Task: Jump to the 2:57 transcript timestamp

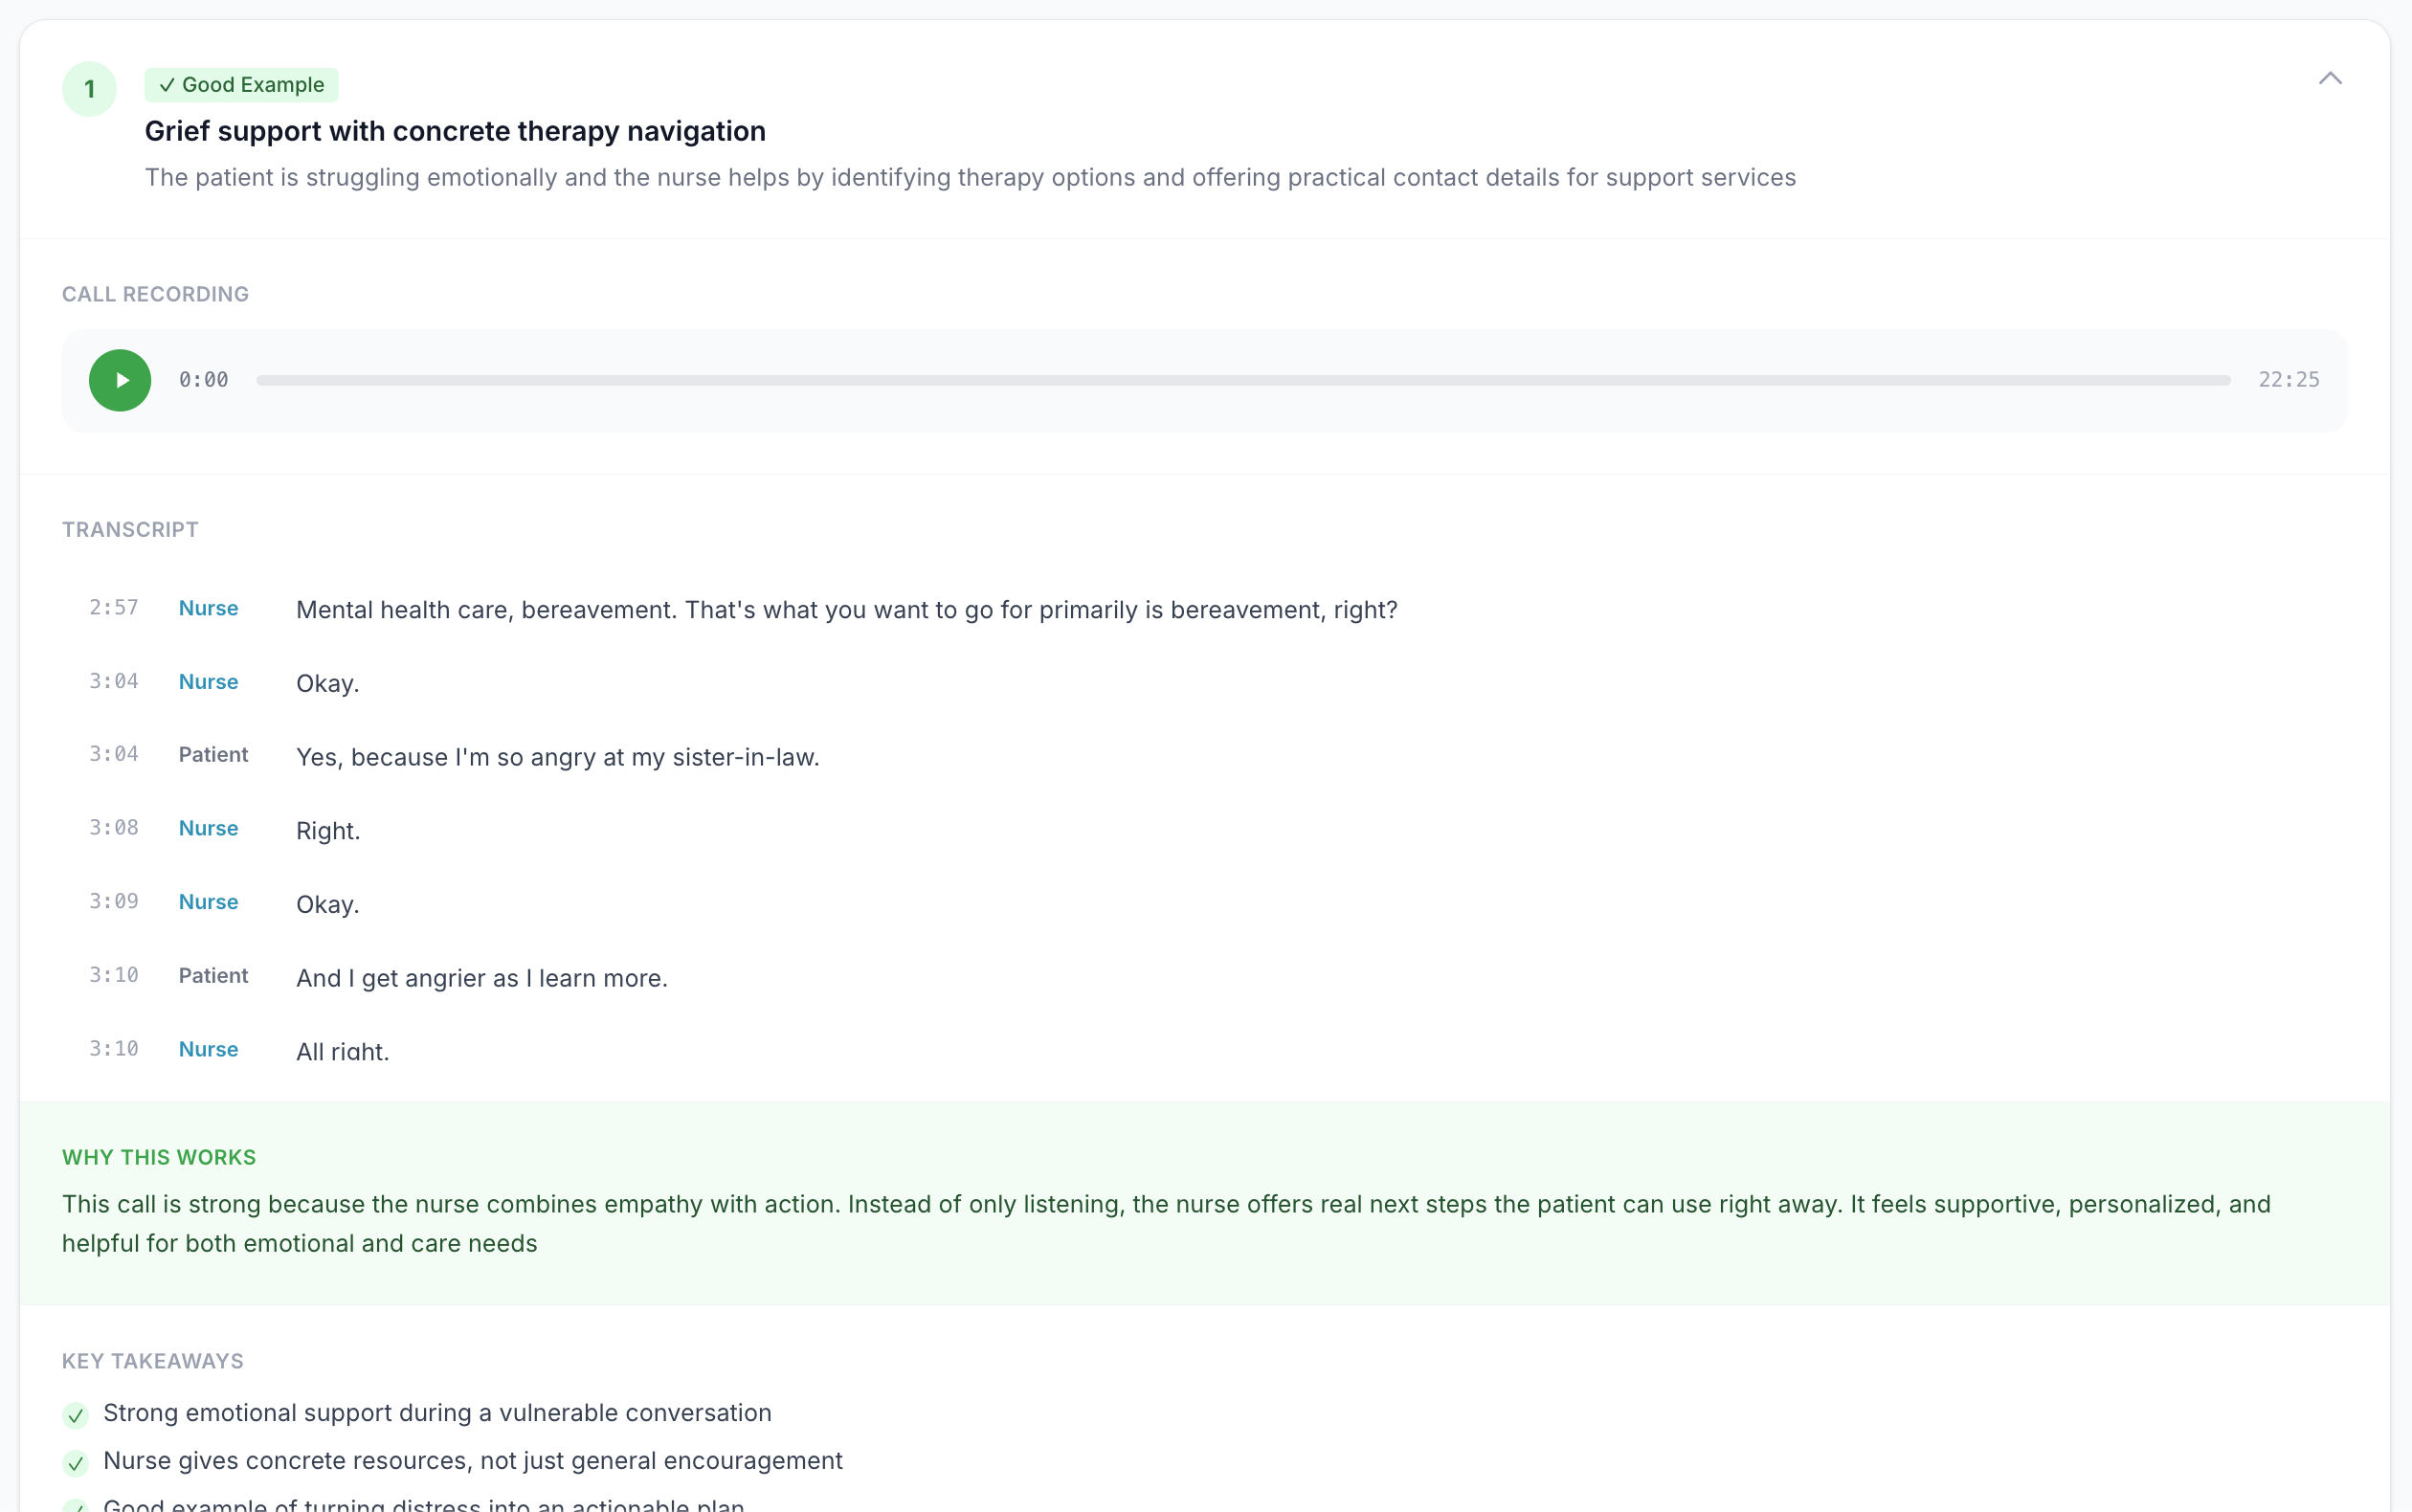Action: point(114,608)
